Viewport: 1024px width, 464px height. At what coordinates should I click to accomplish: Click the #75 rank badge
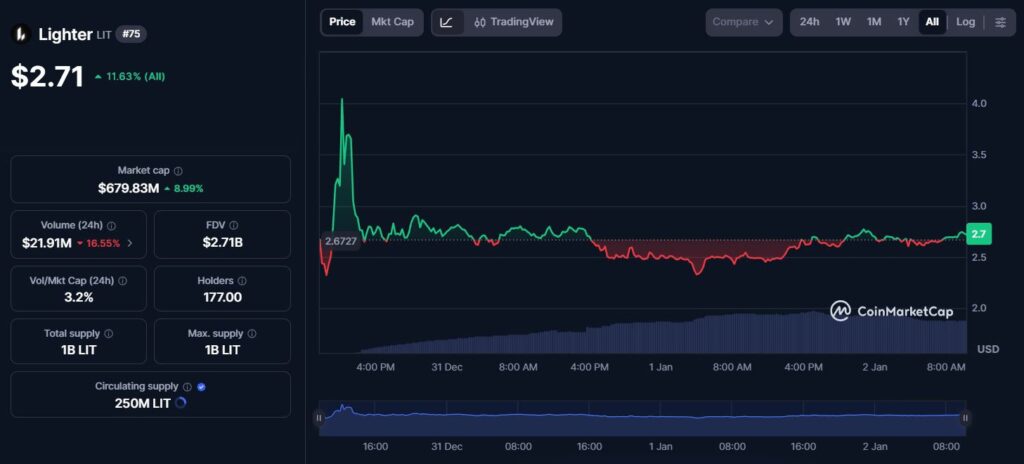(130, 34)
